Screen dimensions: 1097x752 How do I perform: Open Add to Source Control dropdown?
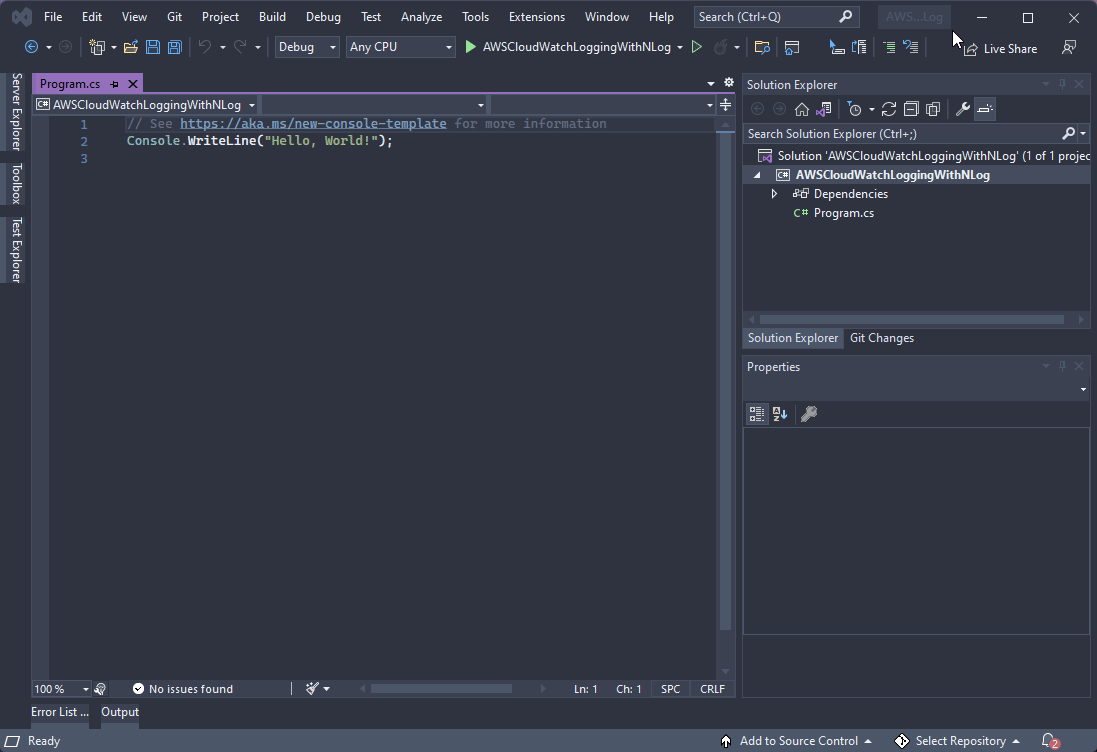click(796, 741)
